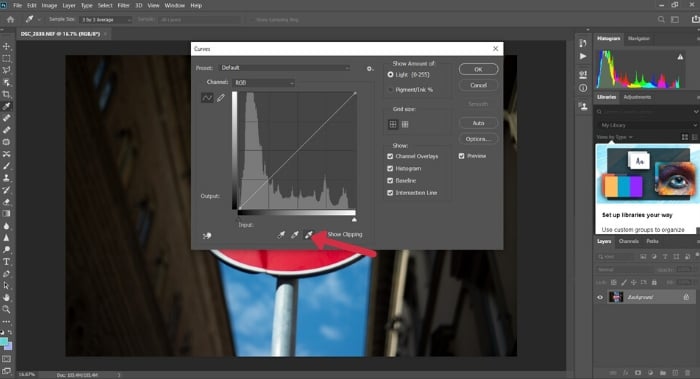Click the lock icon on Background layer
700x379 pixels.
(x=686, y=297)
